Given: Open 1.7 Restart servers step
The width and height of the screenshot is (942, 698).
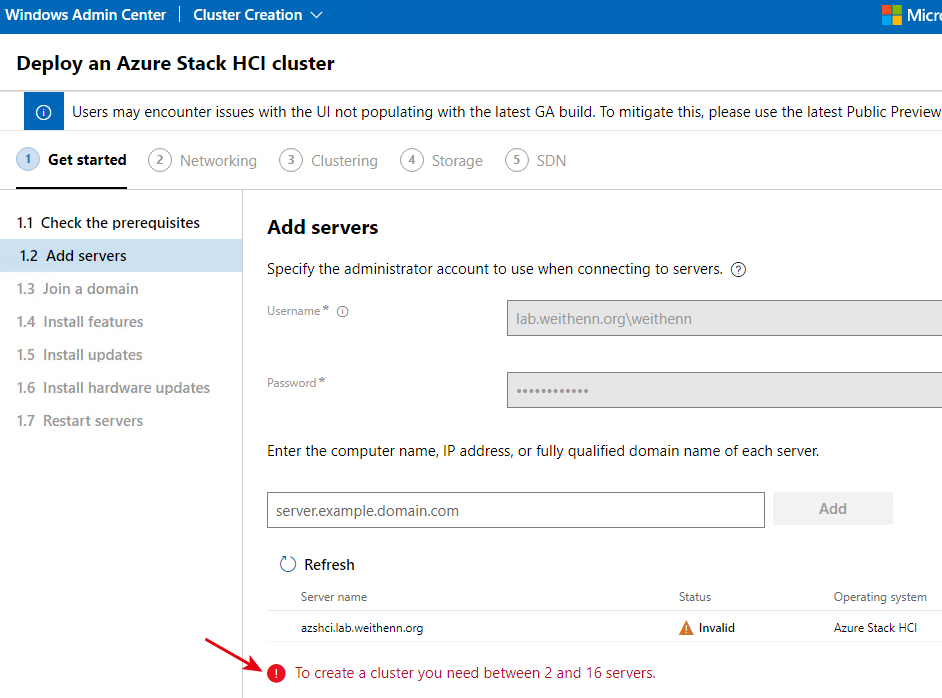Looking at the screenshot, I should [121, 421].
